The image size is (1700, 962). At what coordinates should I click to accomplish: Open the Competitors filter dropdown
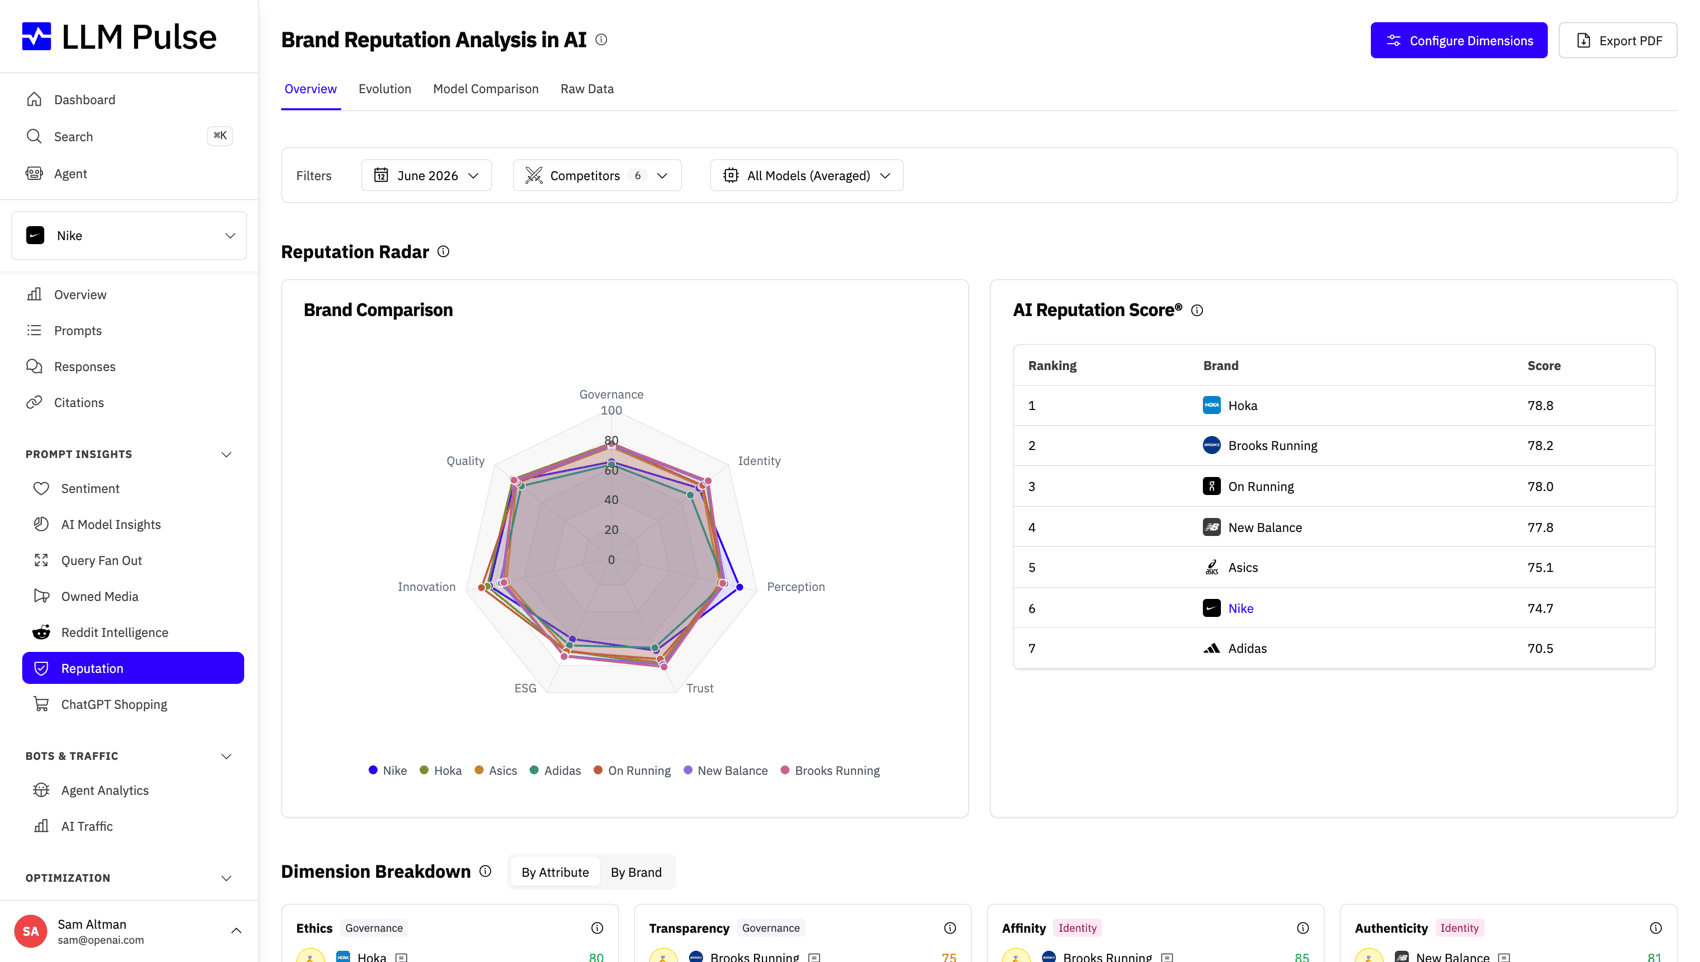pos(597,176)
